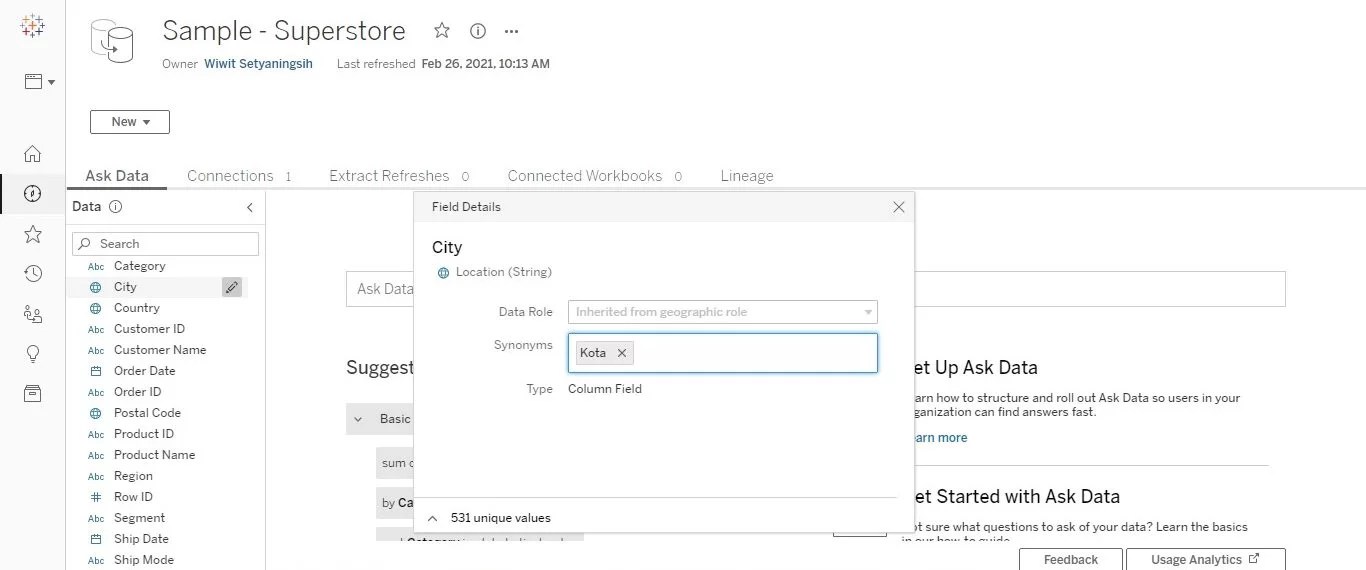Click the Tableau logo icon
This screenshot has height=570, width=1366.
point(32,26)
